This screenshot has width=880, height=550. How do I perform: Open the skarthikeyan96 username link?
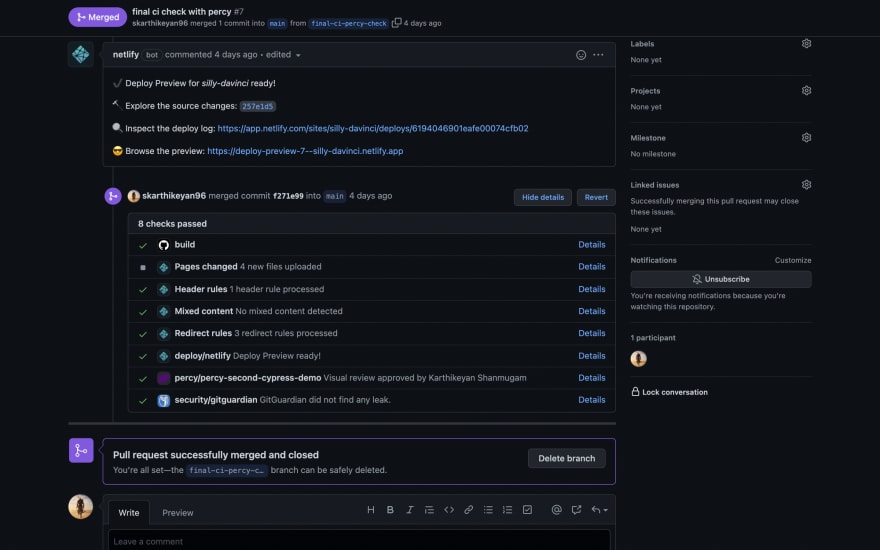(174, 196)
